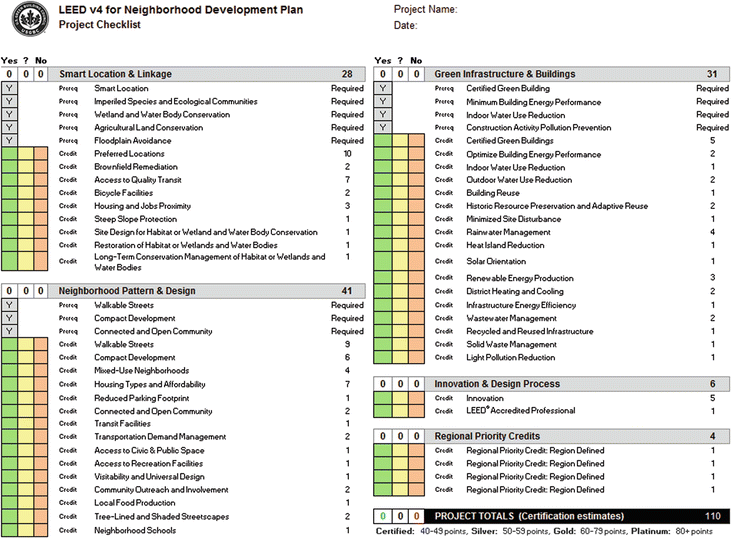The image size is (732, 539).
Task: Click the Minimum Building Energy Performance label
Action: [x=534, y=102]
